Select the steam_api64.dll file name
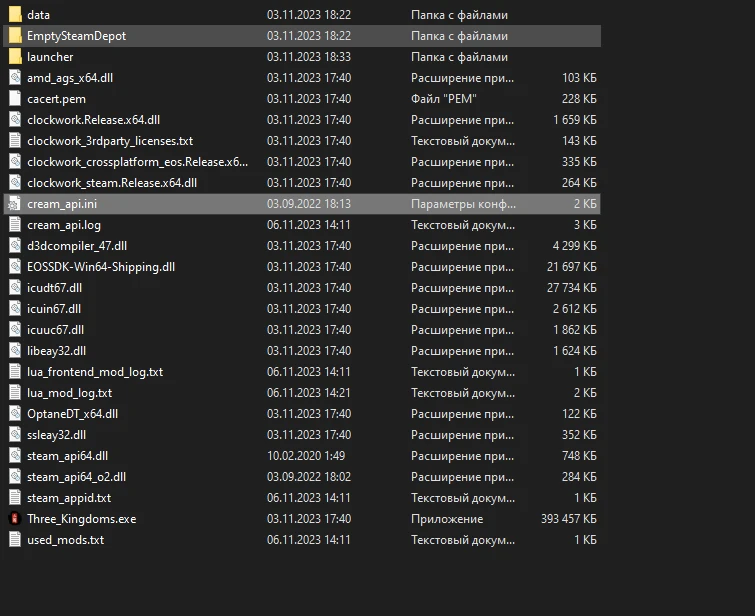Viewport: 755px width, 616px height. click(67, 456)
